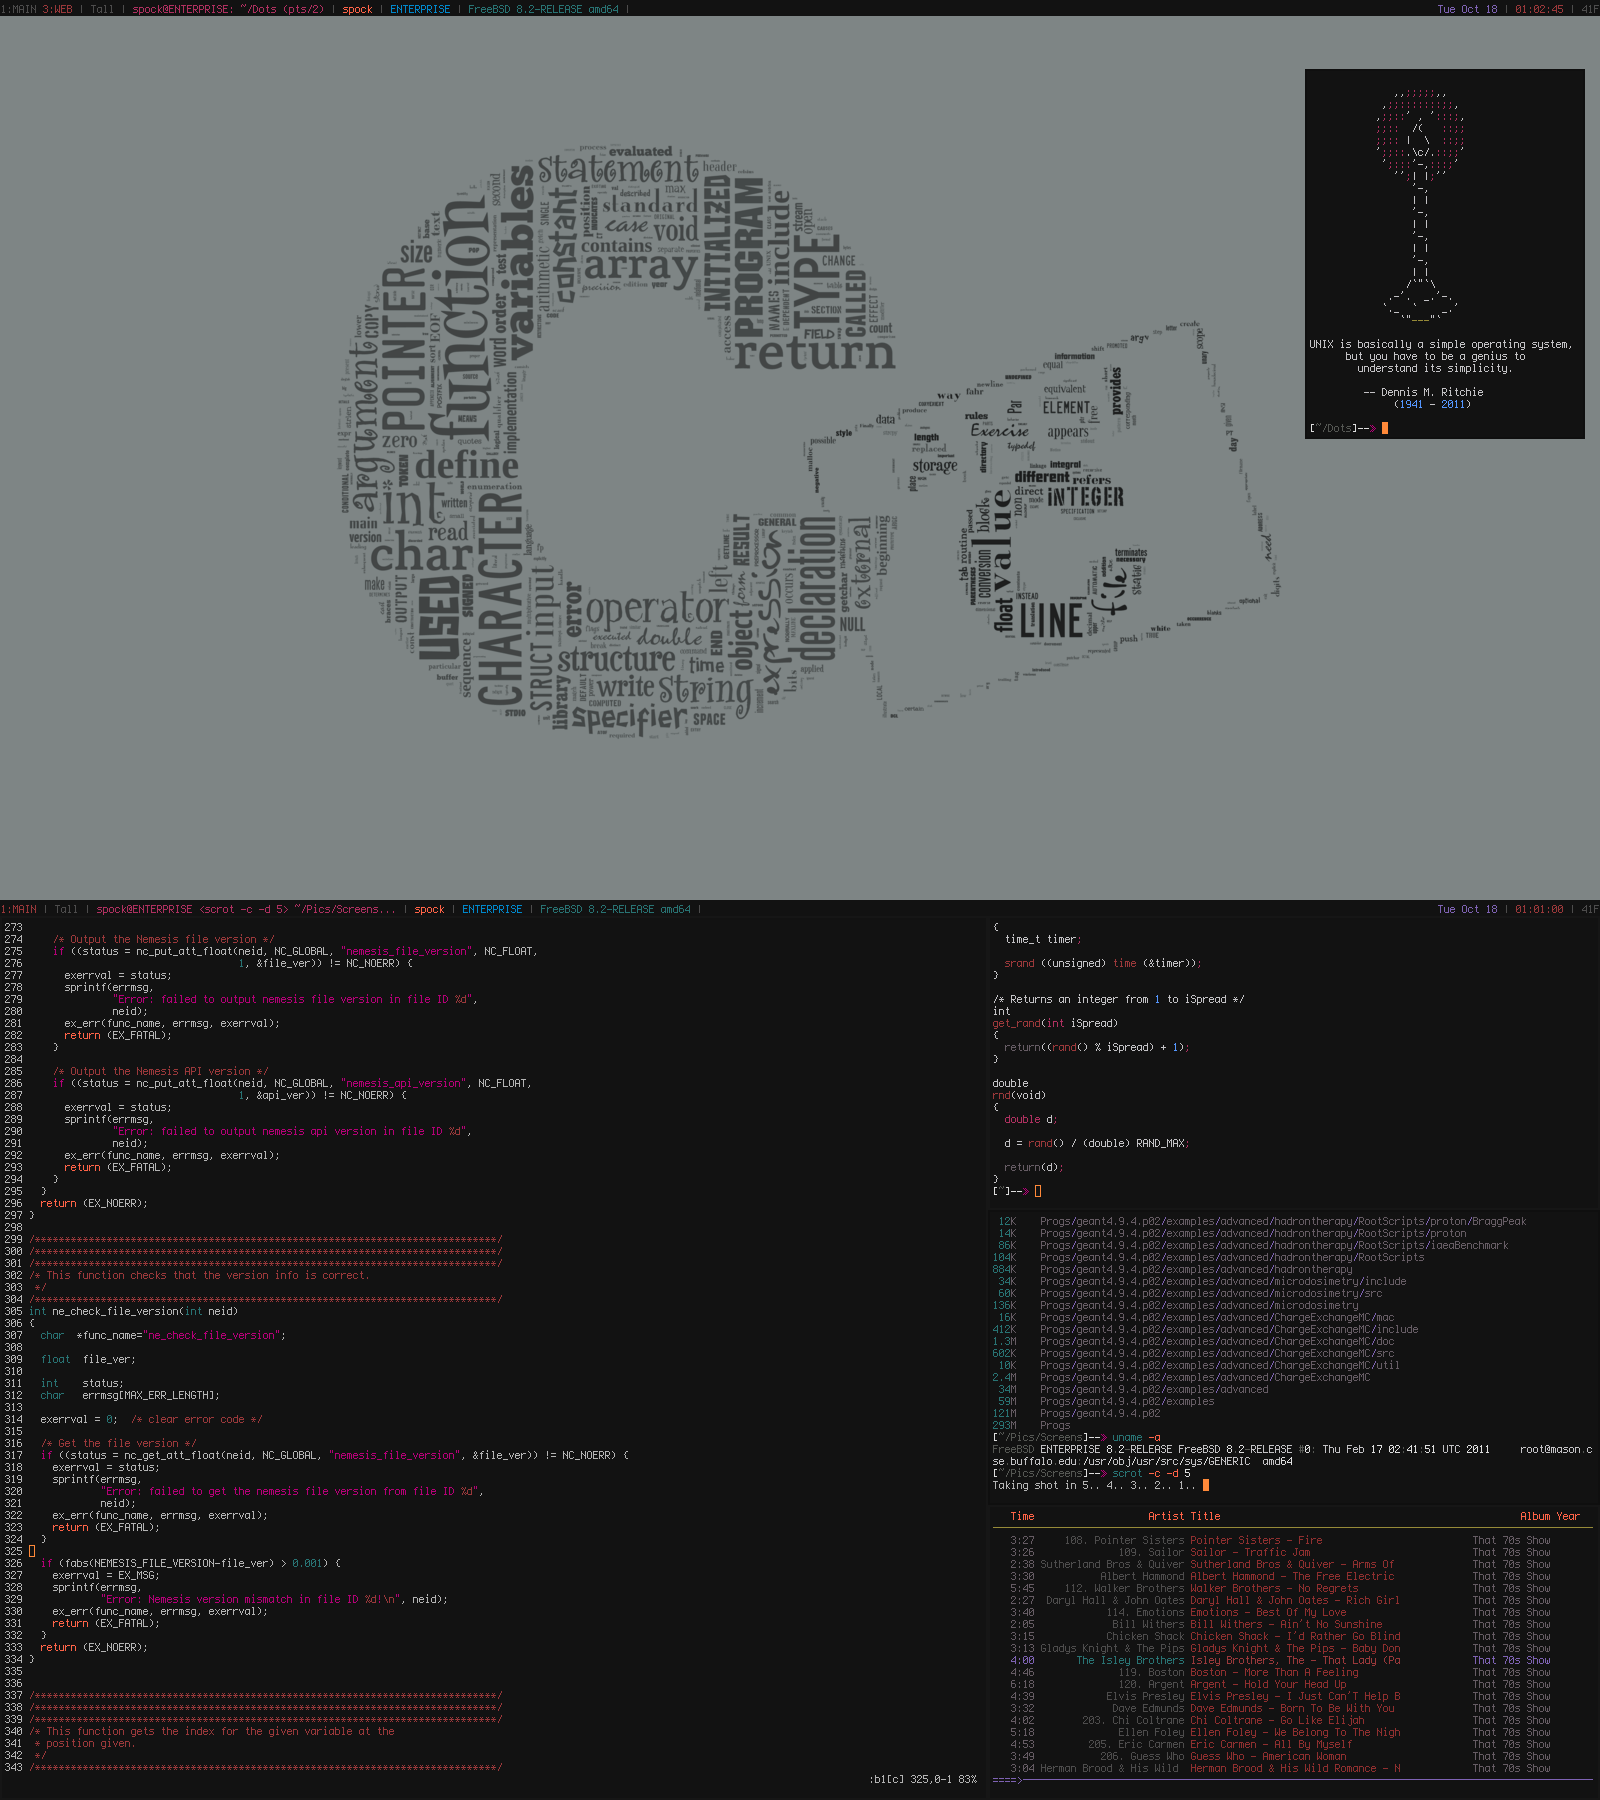Click the 41F temperature in top-right corner
This screenshot has width=1600, height=1800.
[1589, 9]
